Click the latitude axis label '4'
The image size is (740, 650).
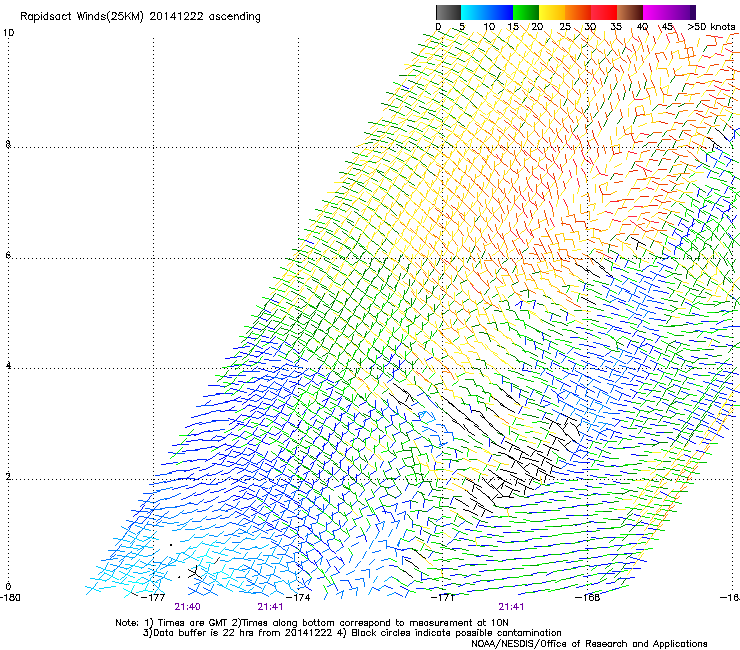[8, 366]
